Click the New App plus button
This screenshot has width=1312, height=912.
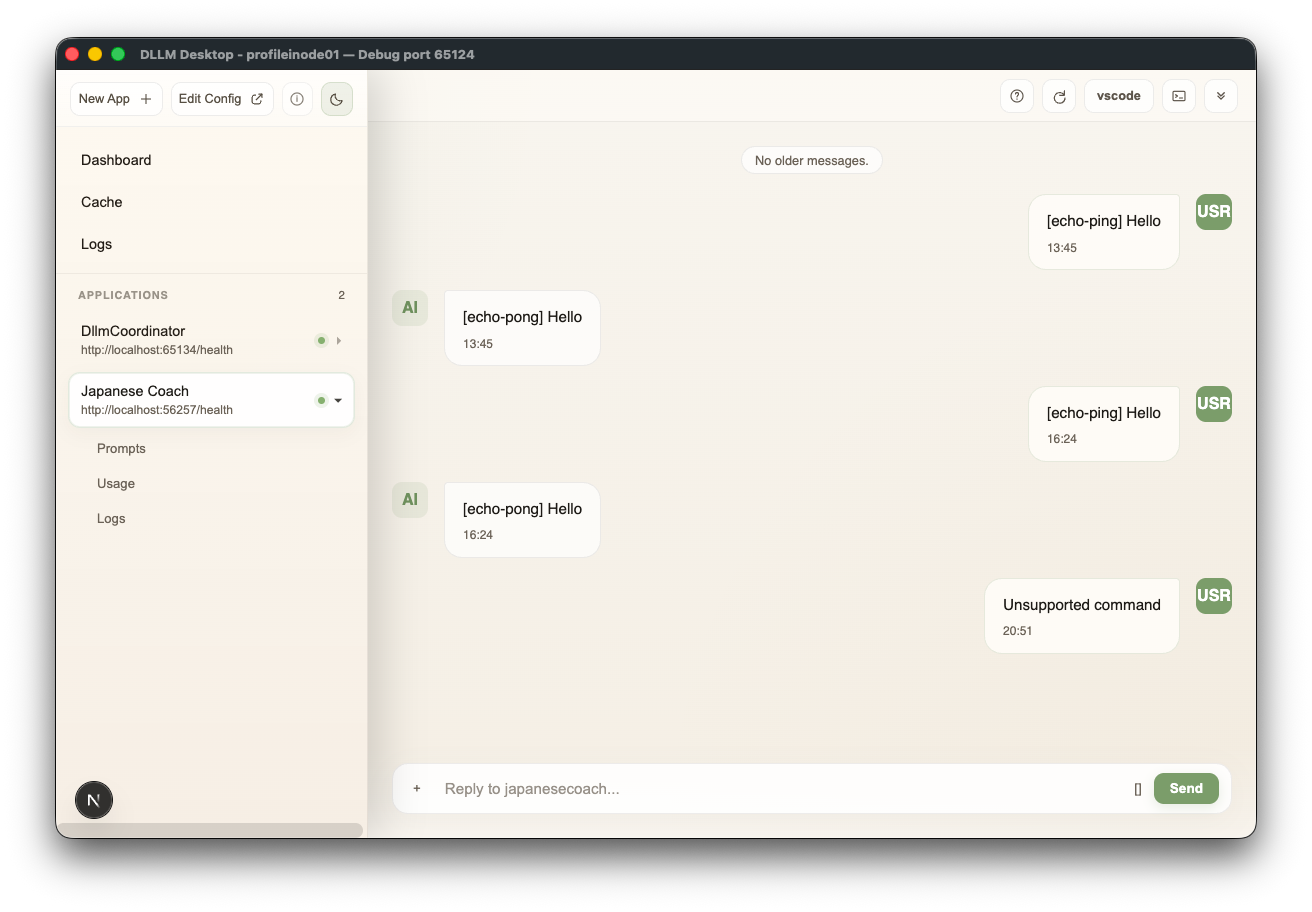(116, 99)
